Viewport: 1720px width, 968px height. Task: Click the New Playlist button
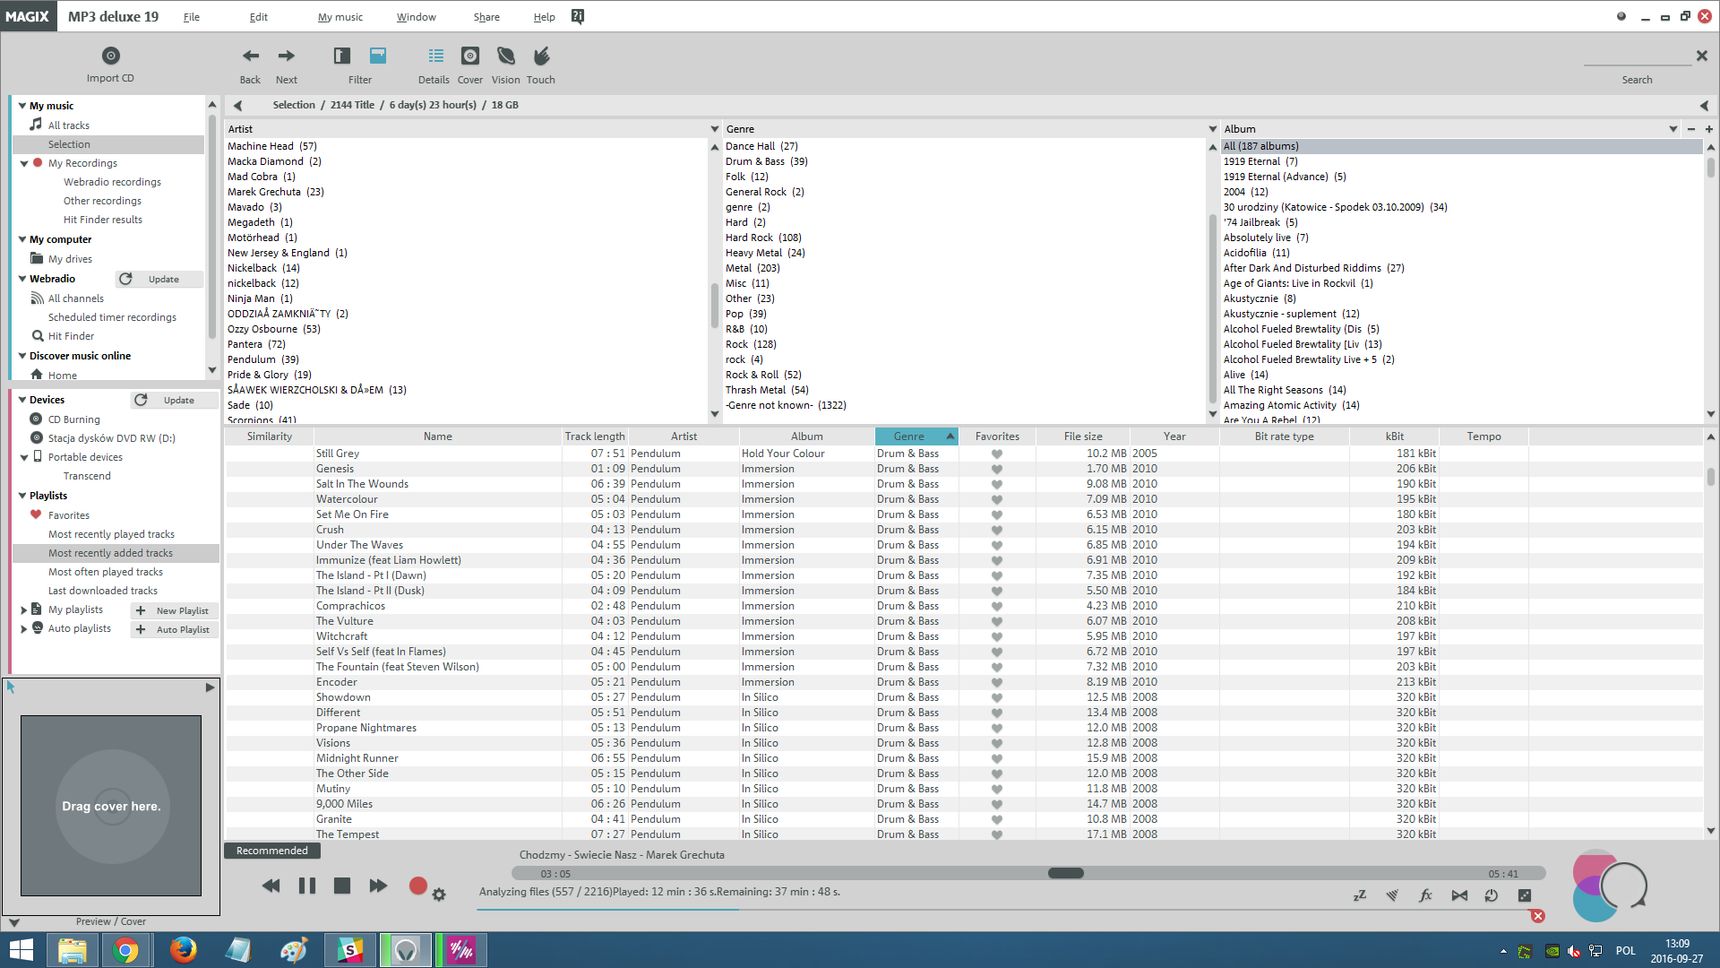coord(174,610)
